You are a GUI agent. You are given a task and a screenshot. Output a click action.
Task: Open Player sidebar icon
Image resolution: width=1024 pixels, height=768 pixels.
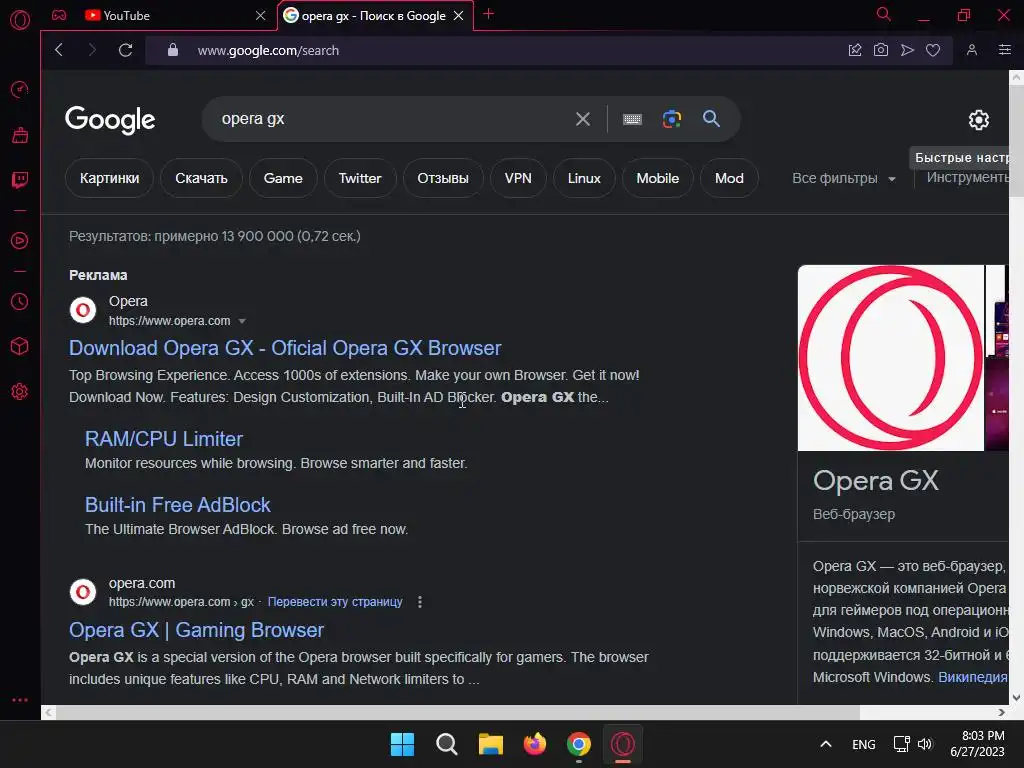pyautogui.click(x=20, y=240)
